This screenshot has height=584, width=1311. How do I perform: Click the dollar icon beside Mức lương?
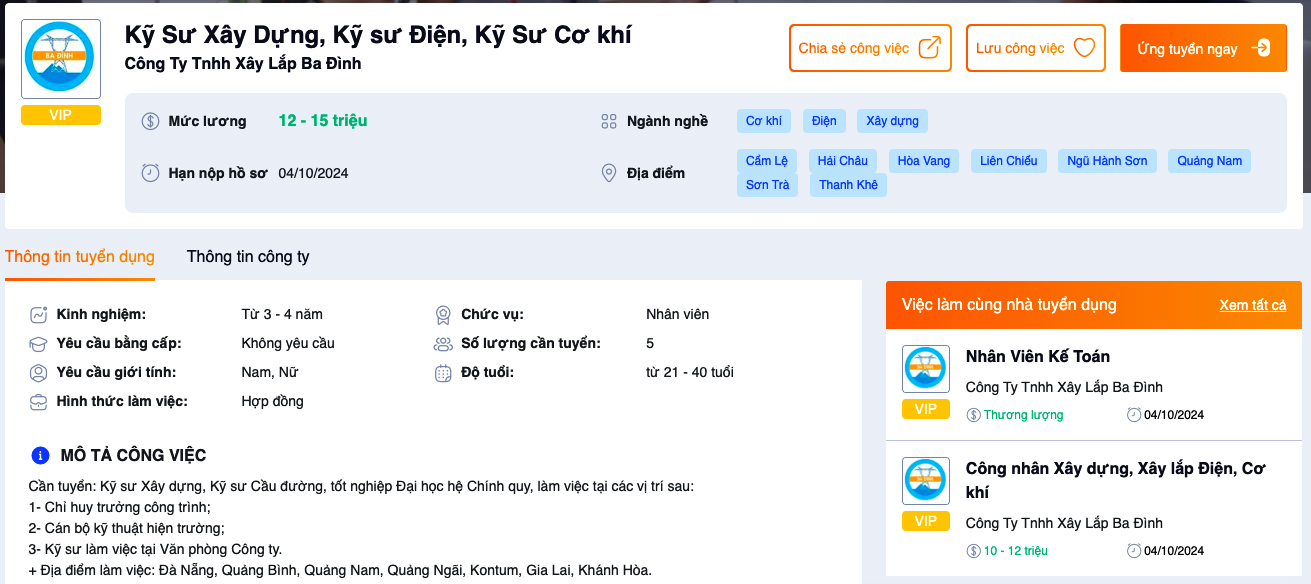tap(151, 121)
